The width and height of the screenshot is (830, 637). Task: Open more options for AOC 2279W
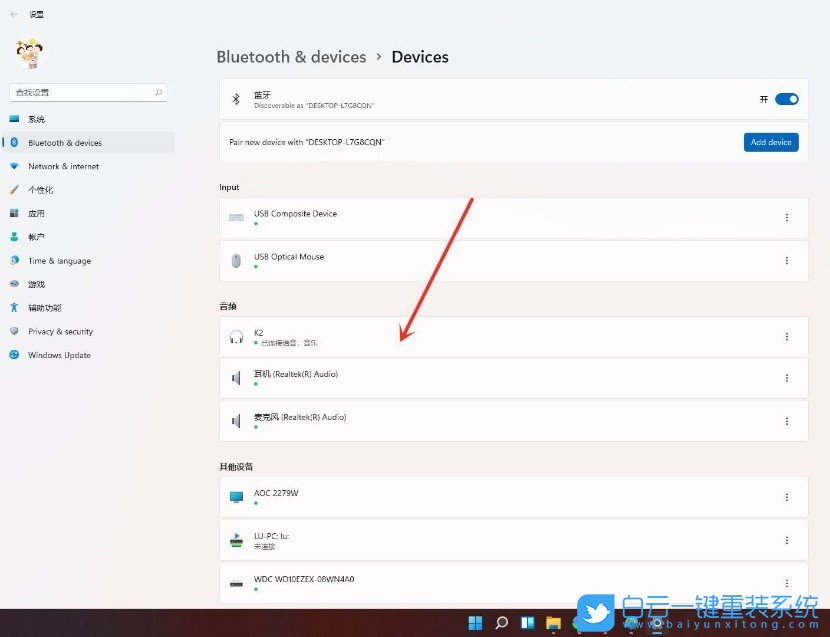click(786, 497)
